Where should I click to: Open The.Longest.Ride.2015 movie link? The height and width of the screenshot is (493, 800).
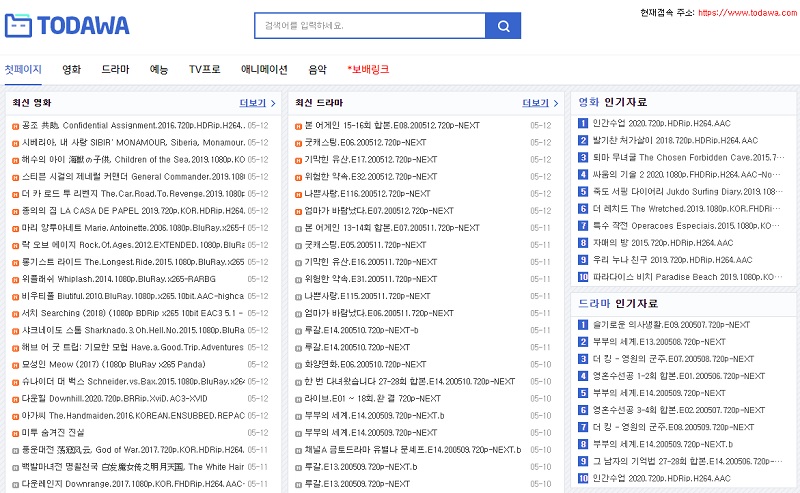pyautogui.click(x=133, y=262)
